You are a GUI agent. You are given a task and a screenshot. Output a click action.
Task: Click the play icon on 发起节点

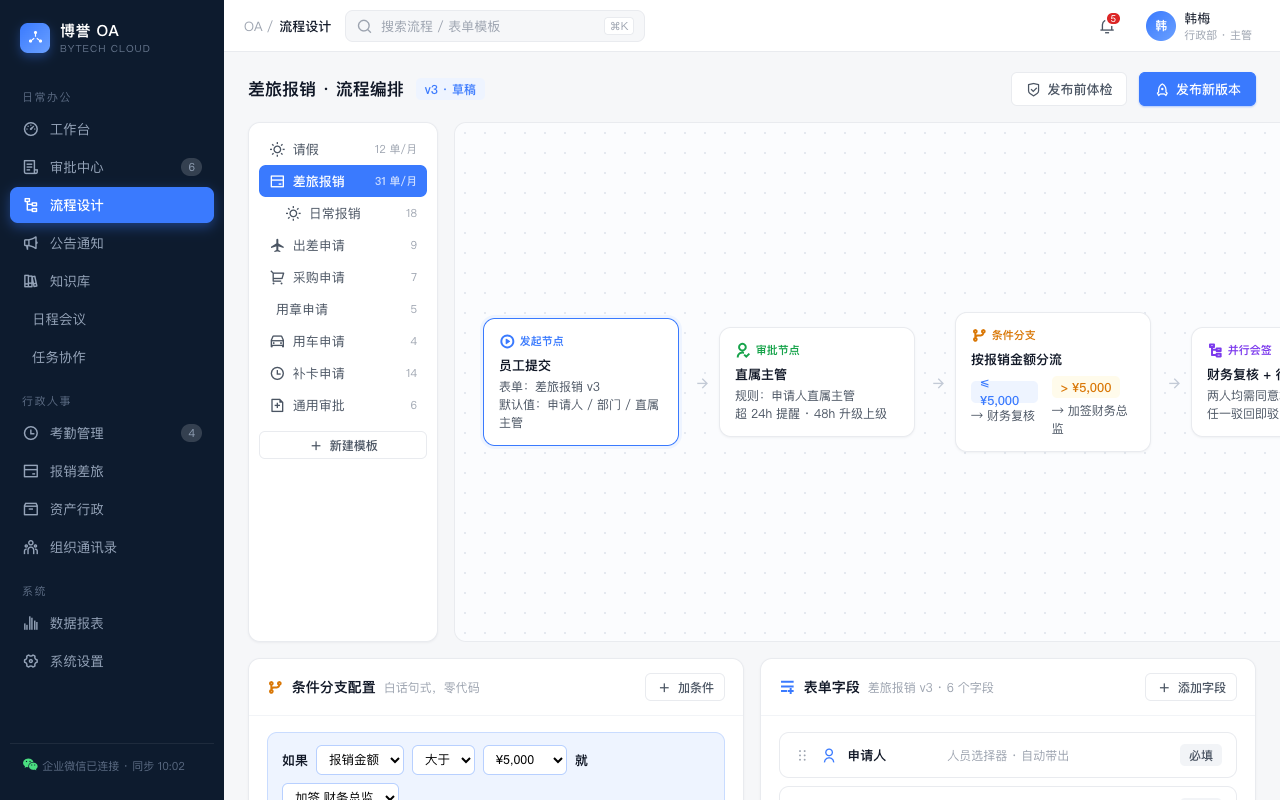click(x=507, y=341)
